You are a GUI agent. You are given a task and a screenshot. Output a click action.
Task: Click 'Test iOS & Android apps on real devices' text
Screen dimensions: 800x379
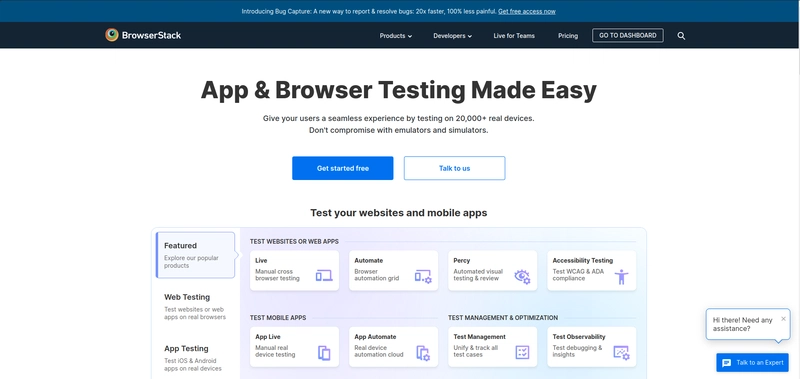click(193, 365)
